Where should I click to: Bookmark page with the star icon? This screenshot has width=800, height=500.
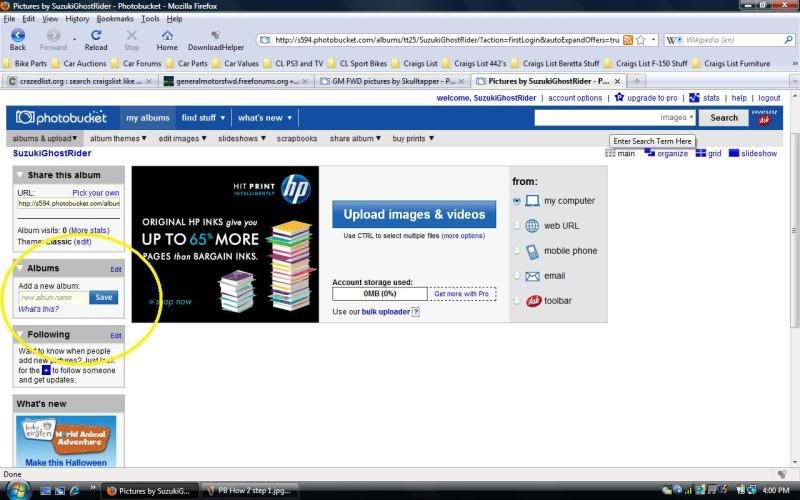641,40
